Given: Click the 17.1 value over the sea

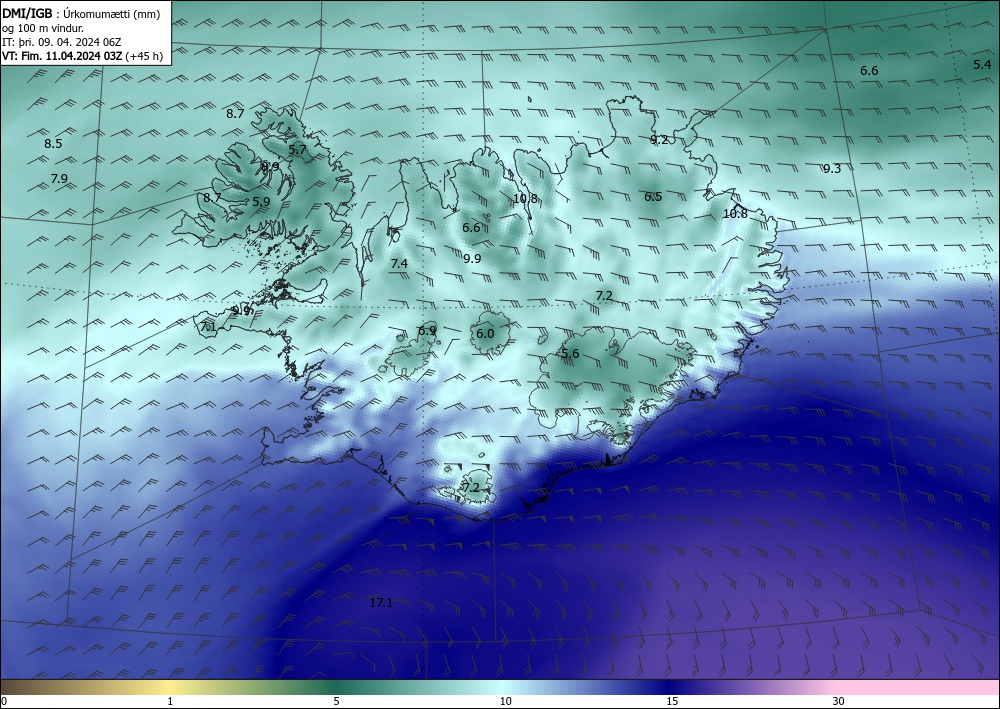Looking at the screenshot, I should (381, 603).
